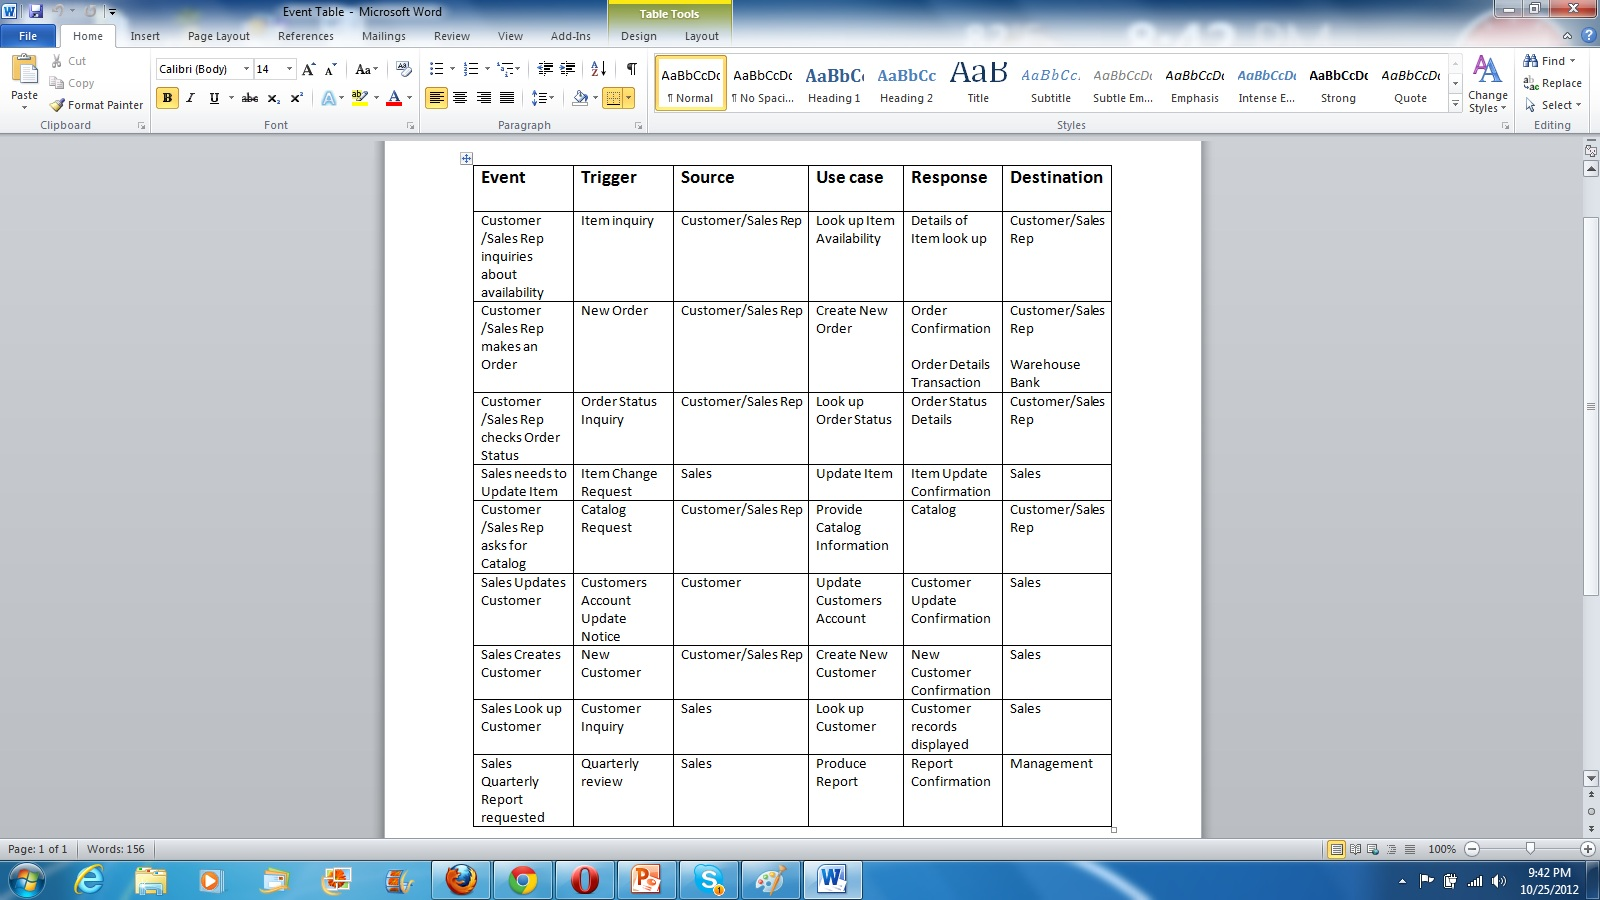Click the 100% zoom level
Image resolution: width=1600 pixels, height=900 pixels.
(x=1442, y=849)
